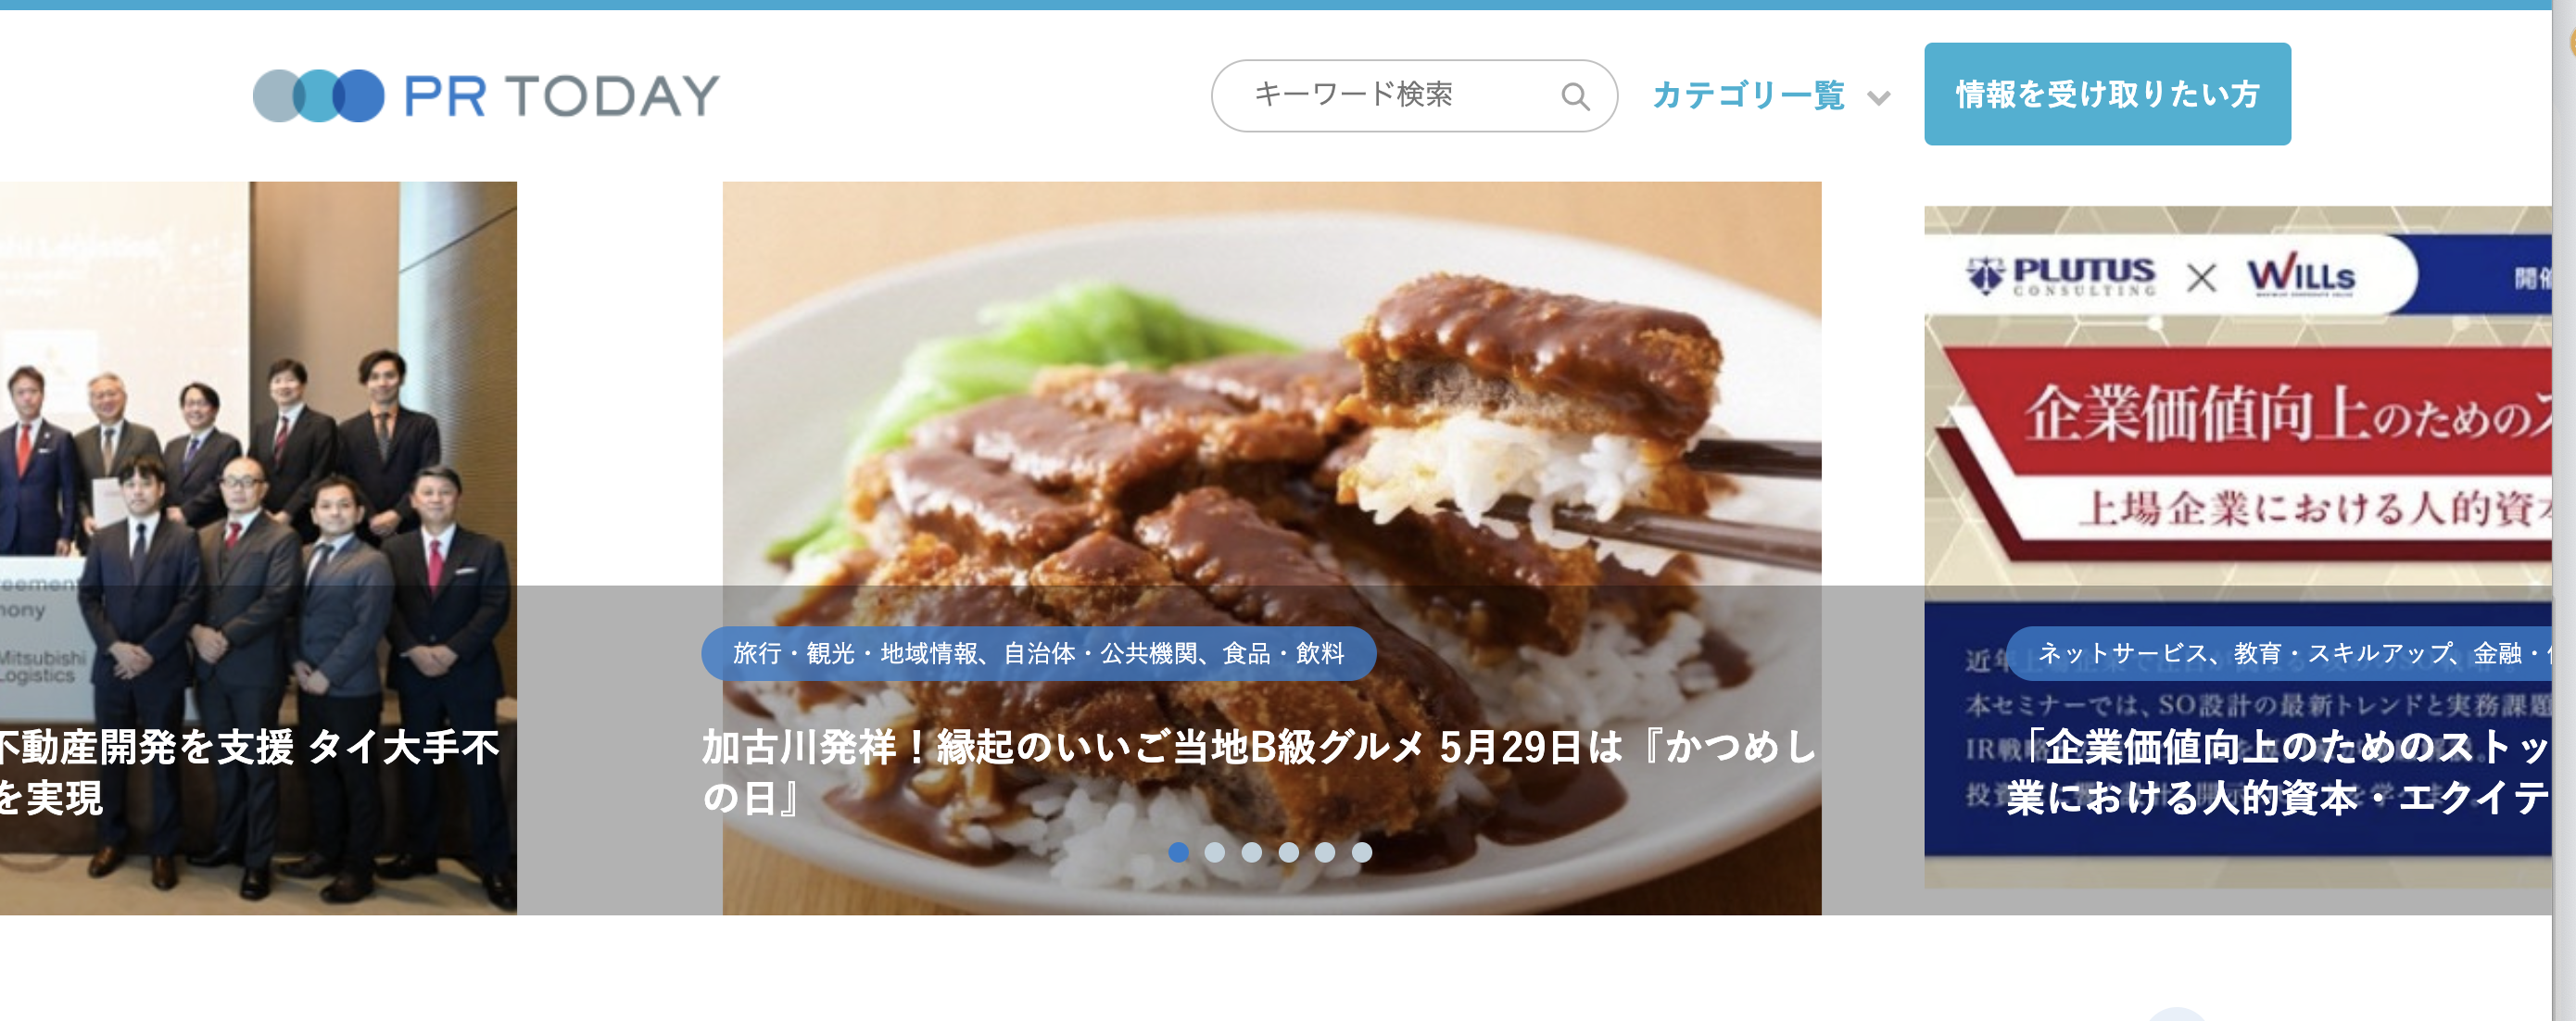This screenshot has height=1021, width=2576.
Task: Jump to the fifth carousel slide dot
Action: pos(1325,852)
